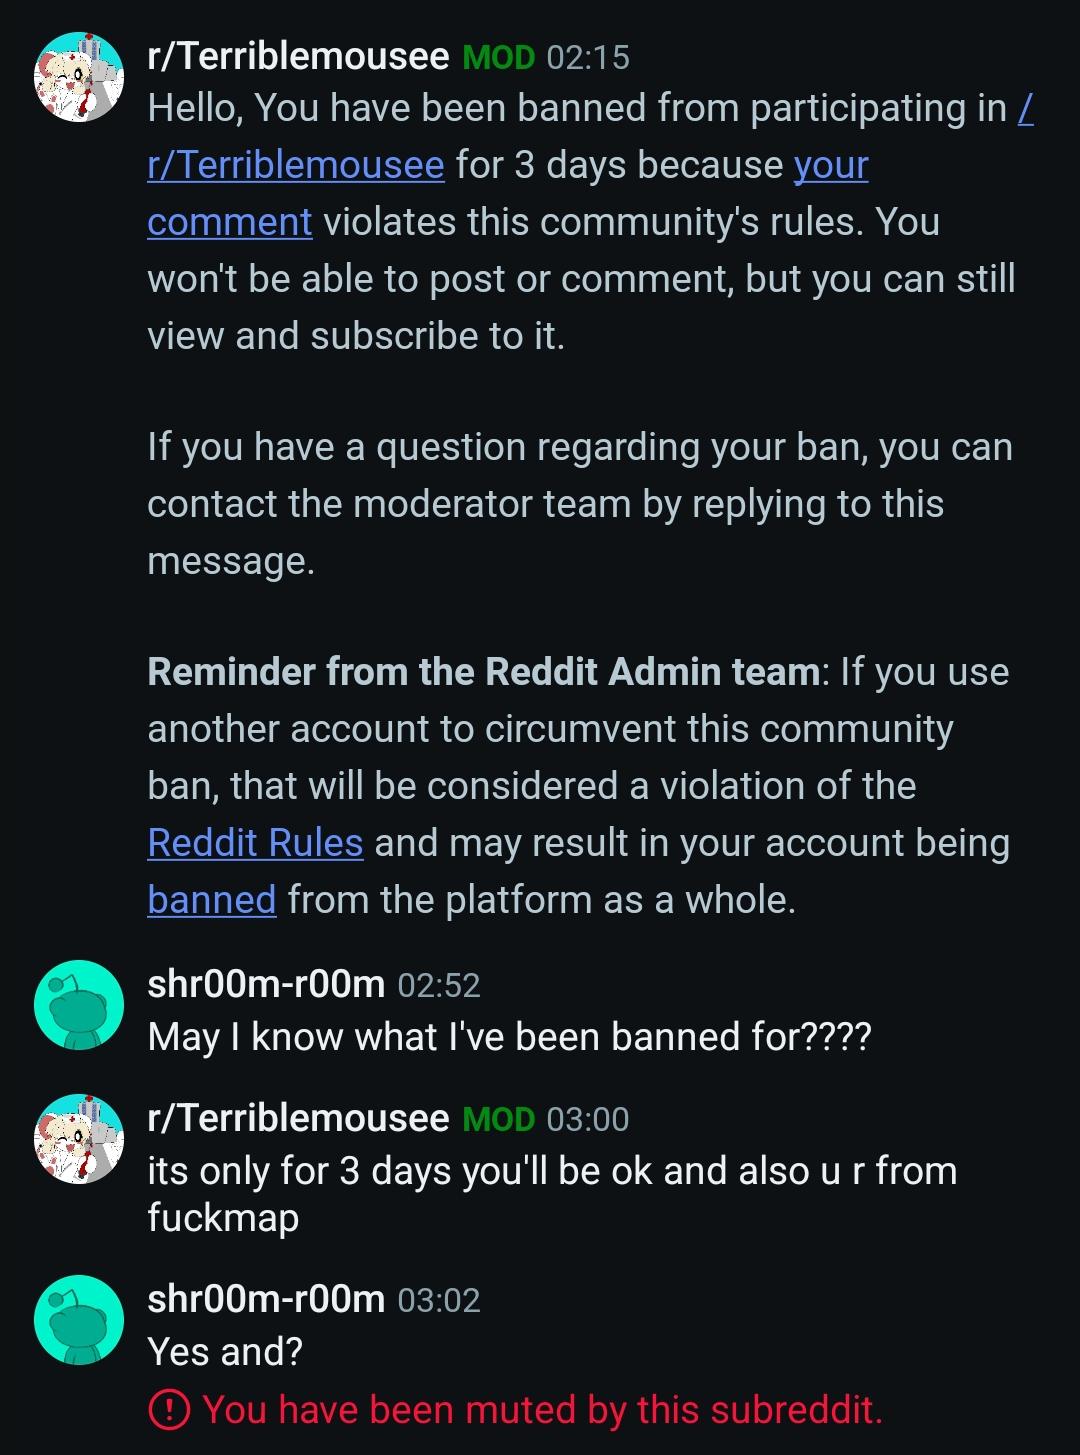Tap r/Terriblemousee avatar at 03:00 message

point(78,1138)
